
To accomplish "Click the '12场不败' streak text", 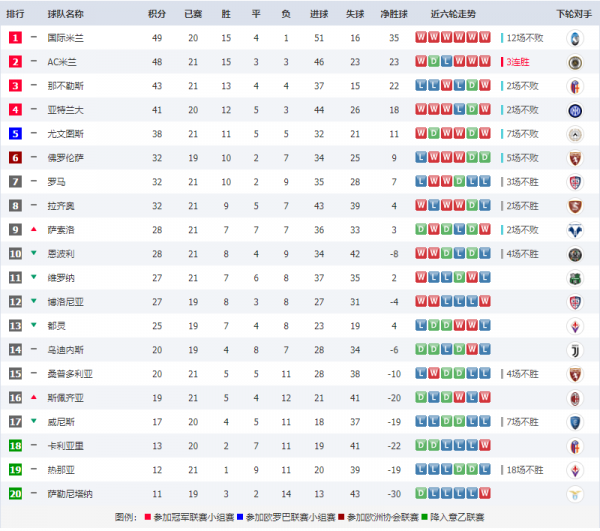I will pos(525,38).
